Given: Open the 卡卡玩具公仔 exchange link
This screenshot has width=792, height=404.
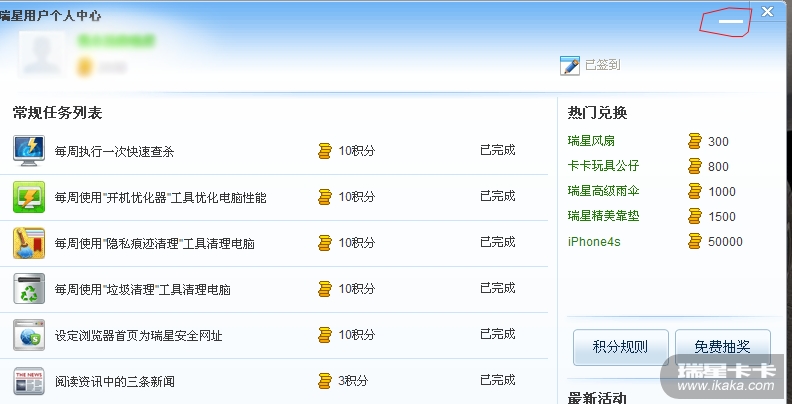Looking at the screenshot, I should pos(603,166).
